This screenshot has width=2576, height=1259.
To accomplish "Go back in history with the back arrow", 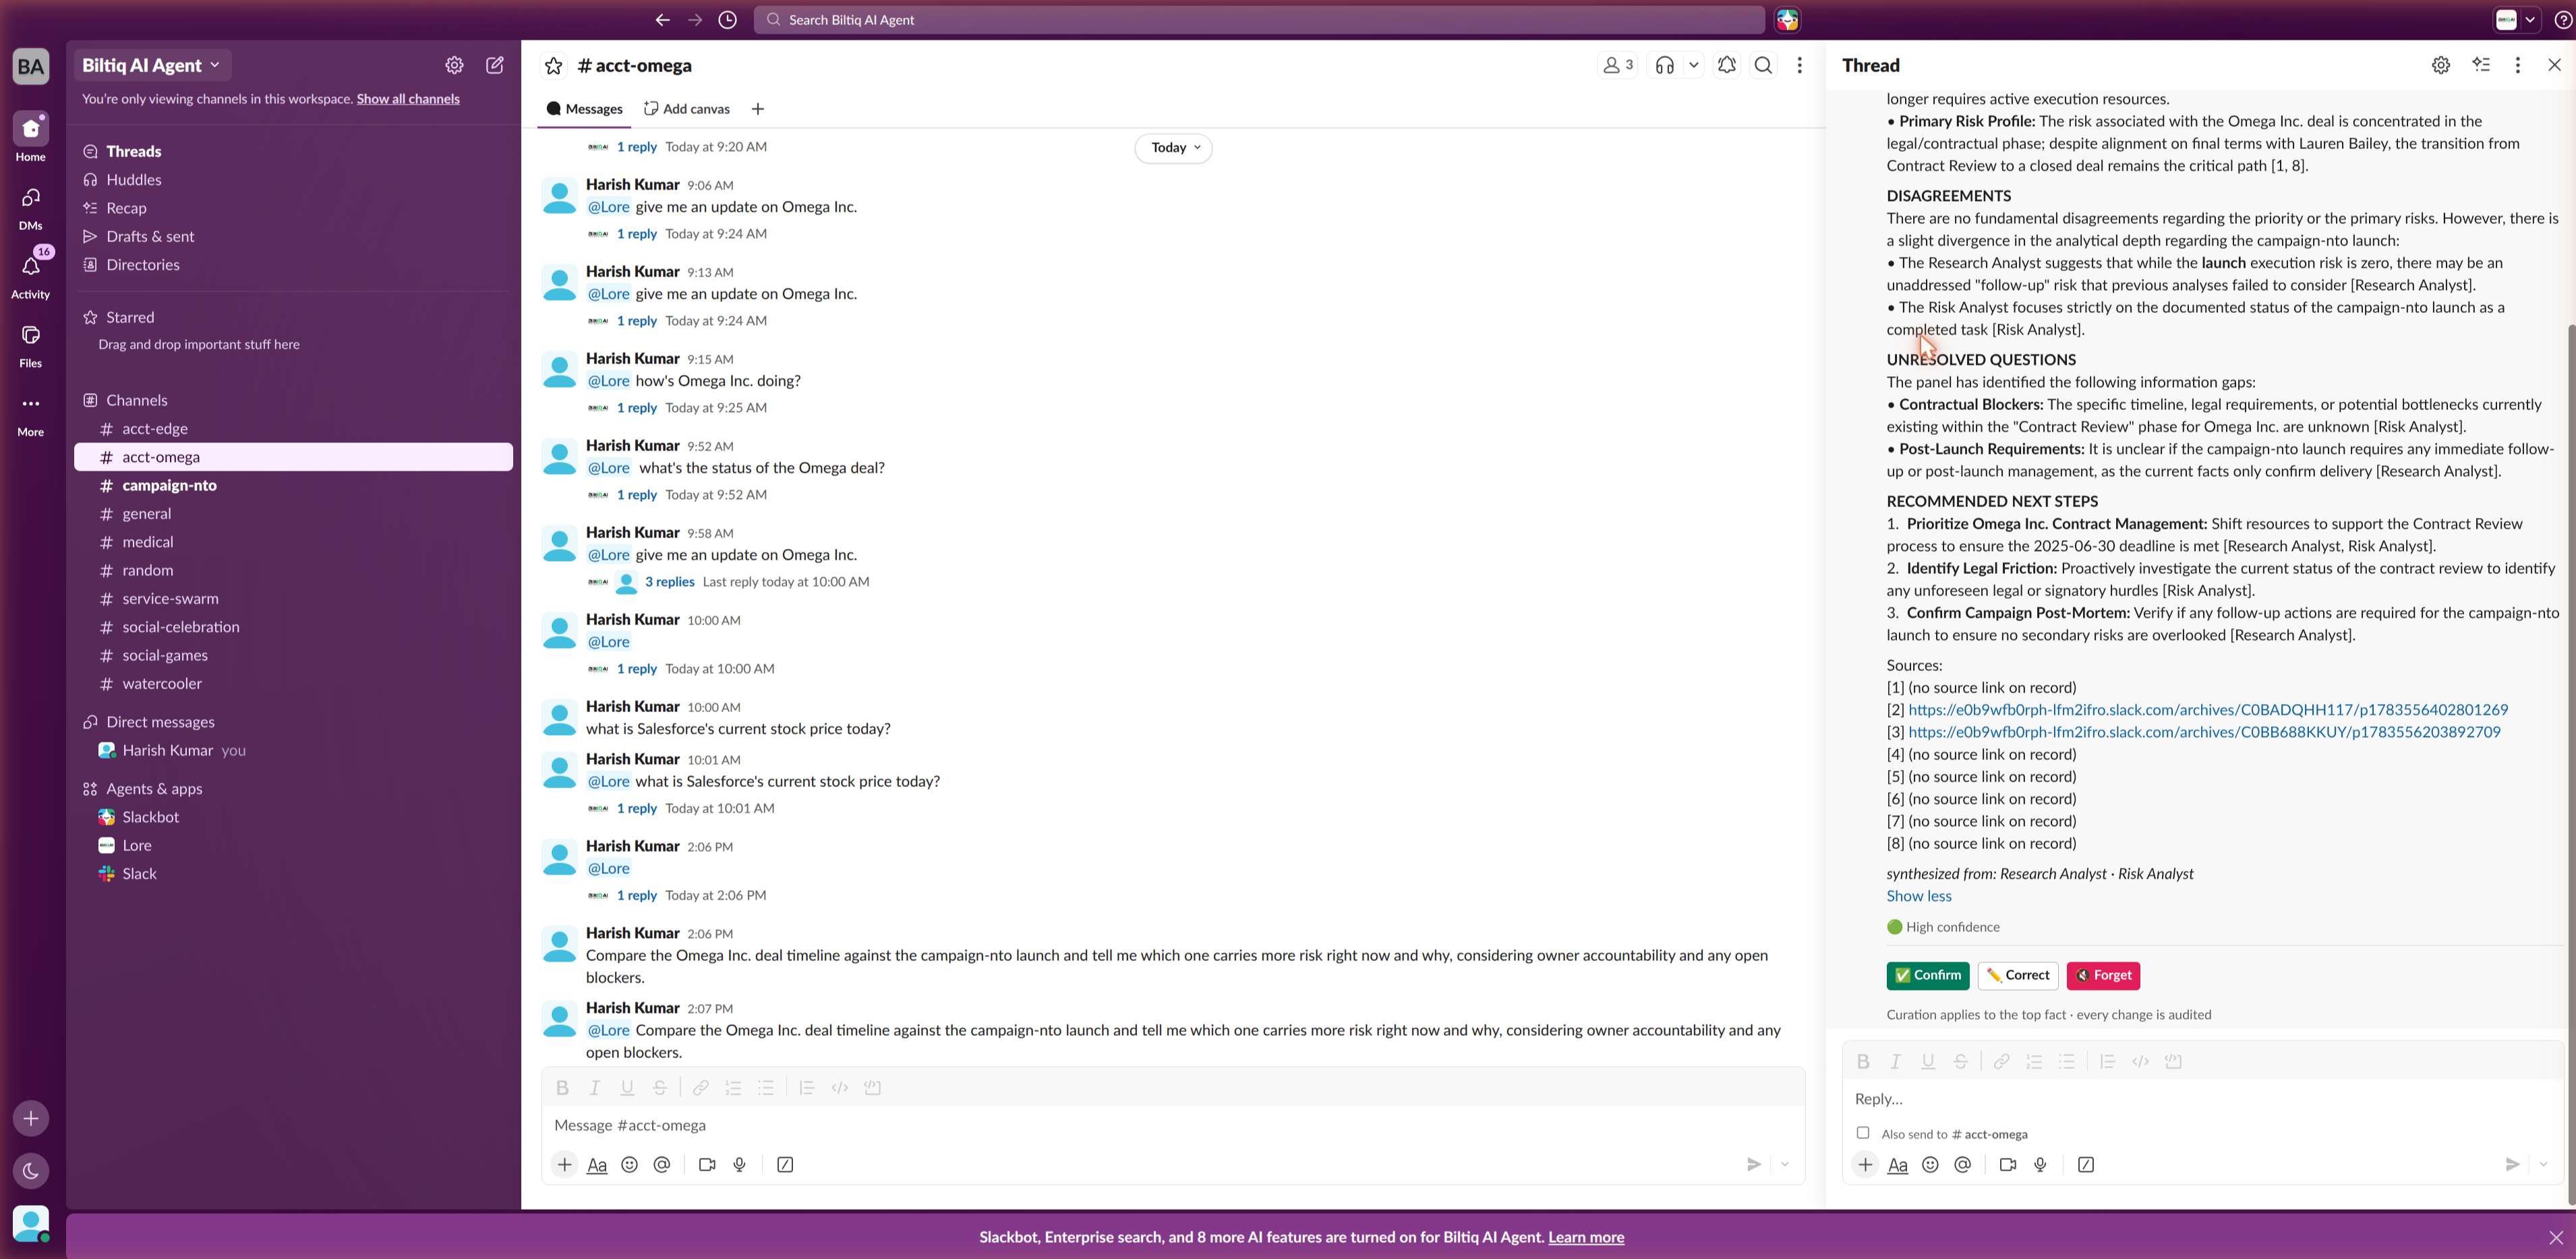I will (662, 20).
